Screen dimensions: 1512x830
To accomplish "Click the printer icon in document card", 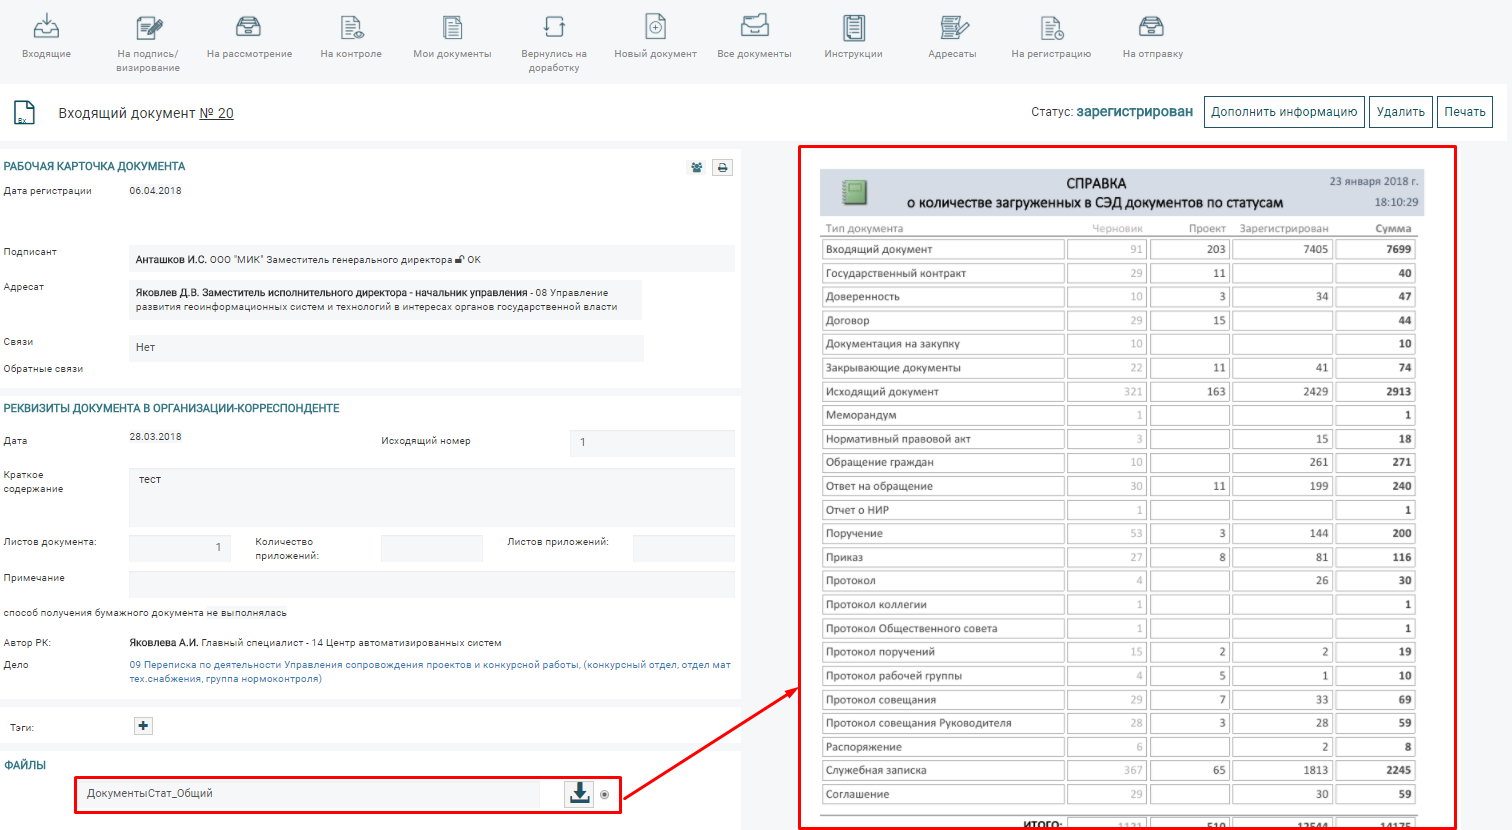I will [x=722, y=168].
